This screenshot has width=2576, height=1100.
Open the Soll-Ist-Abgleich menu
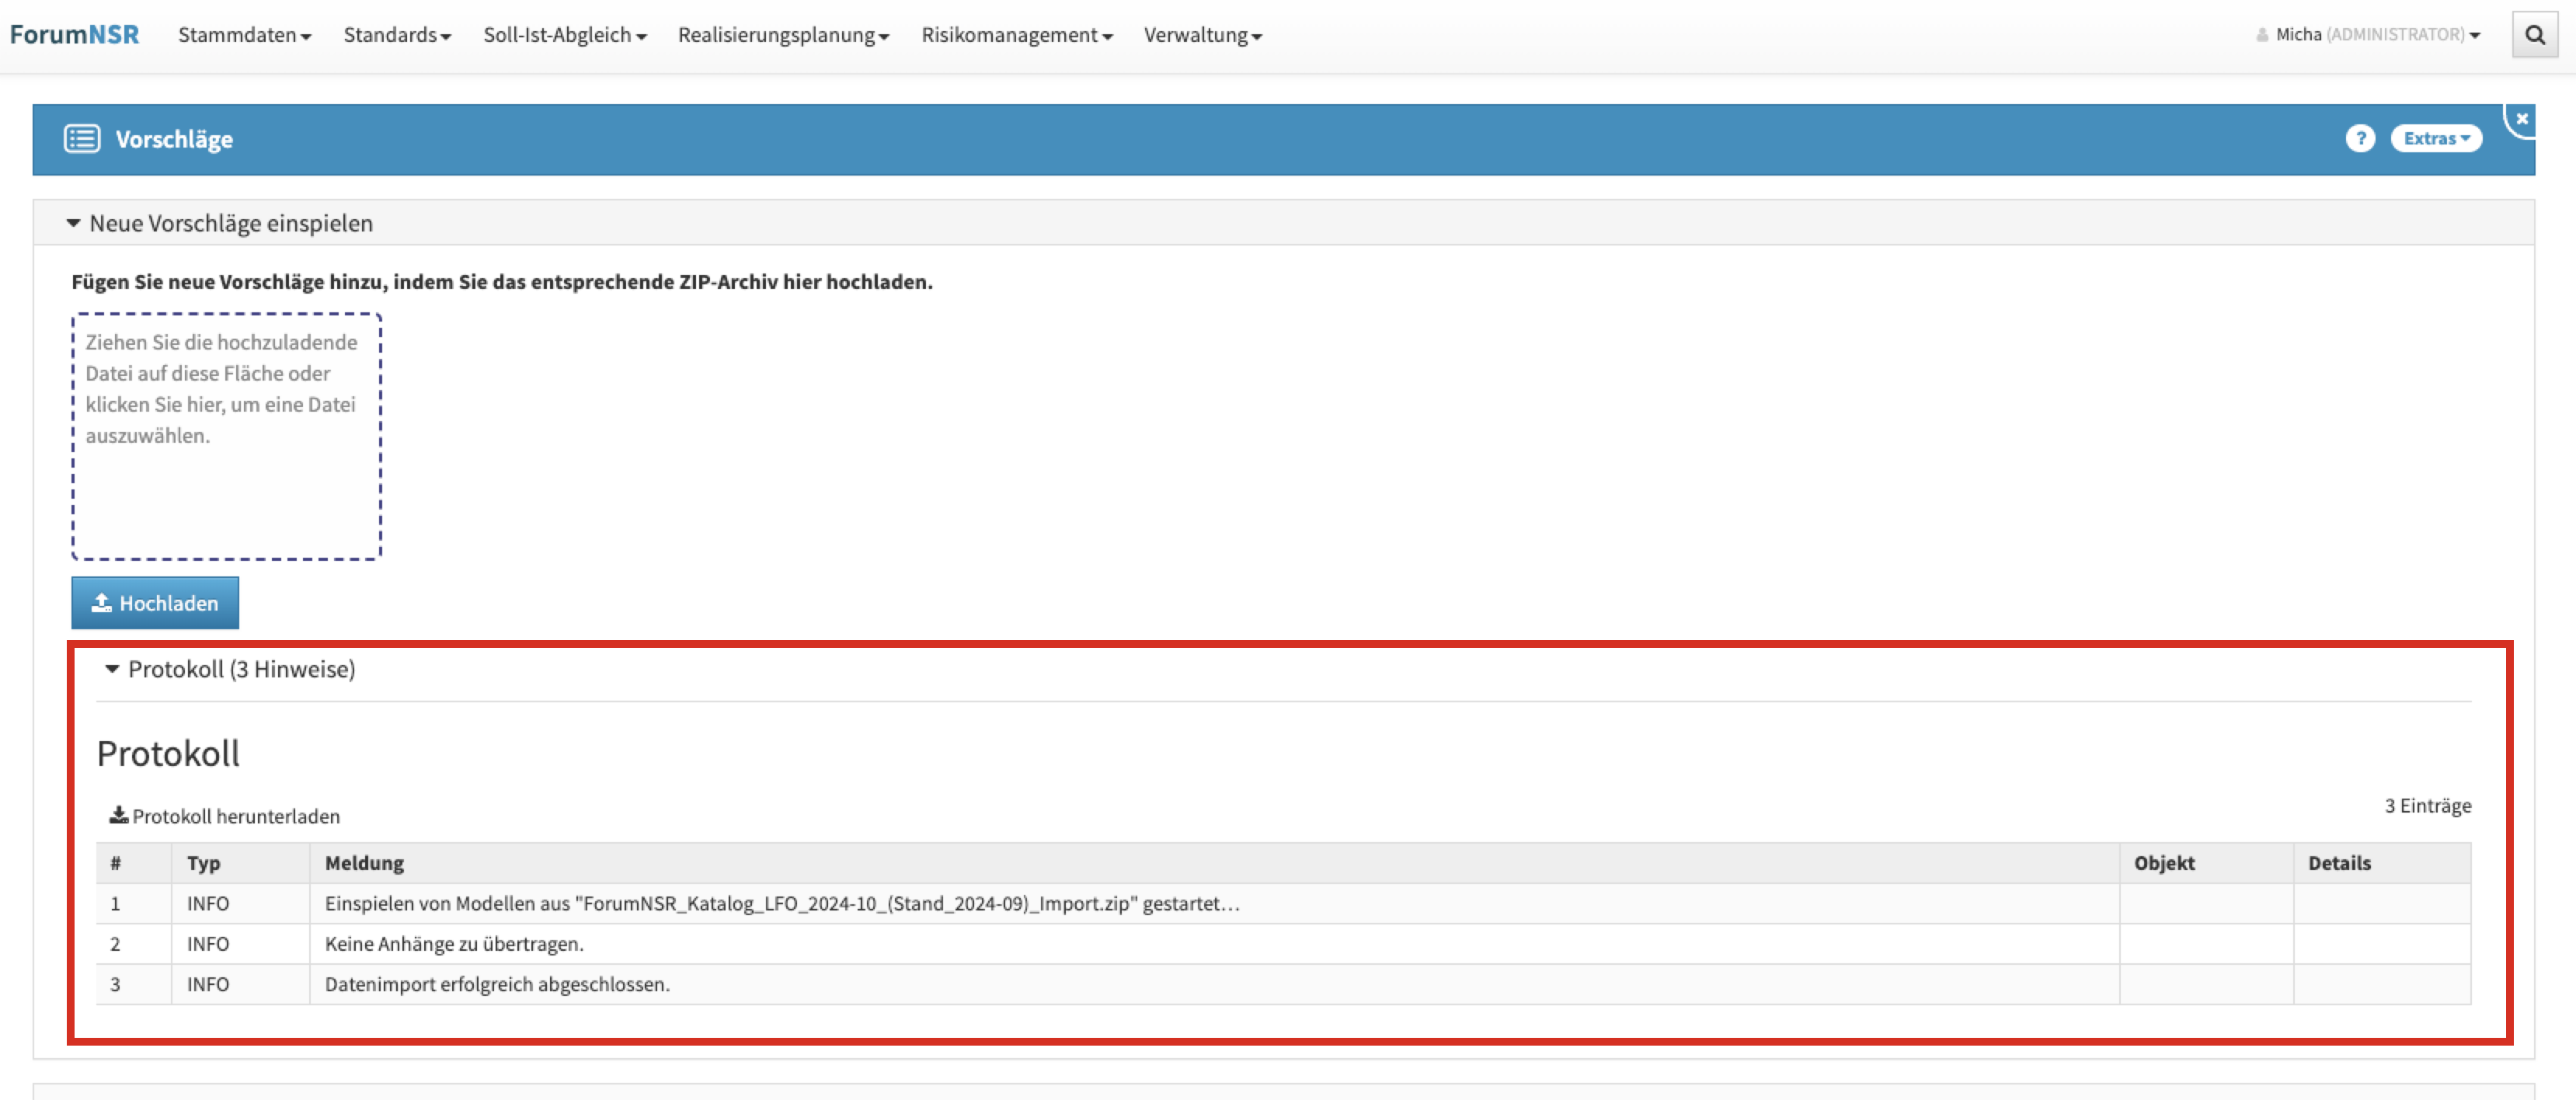(x=564, y=35)
